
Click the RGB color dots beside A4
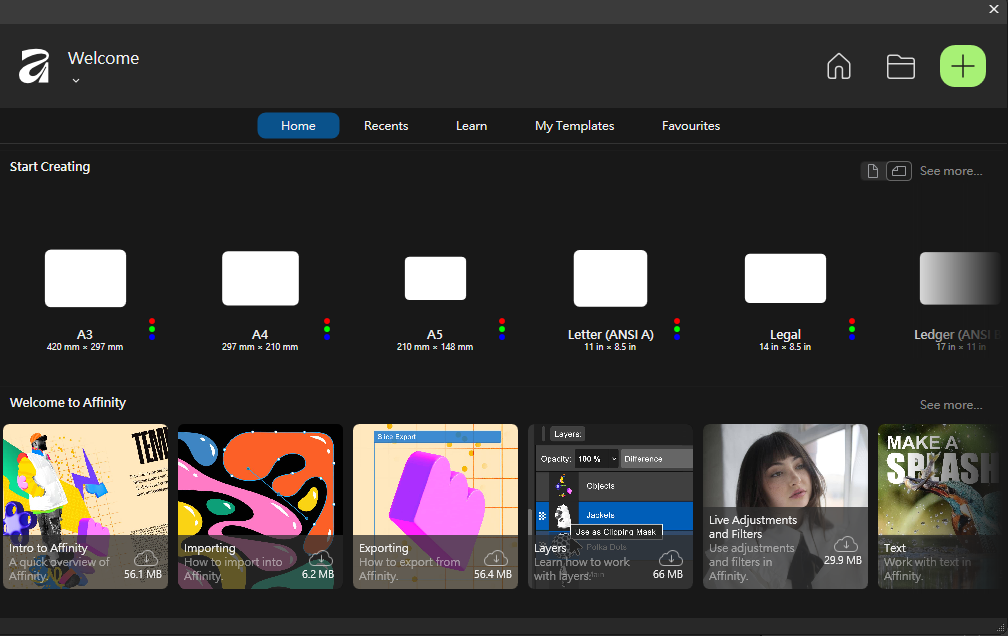point(327,329)
